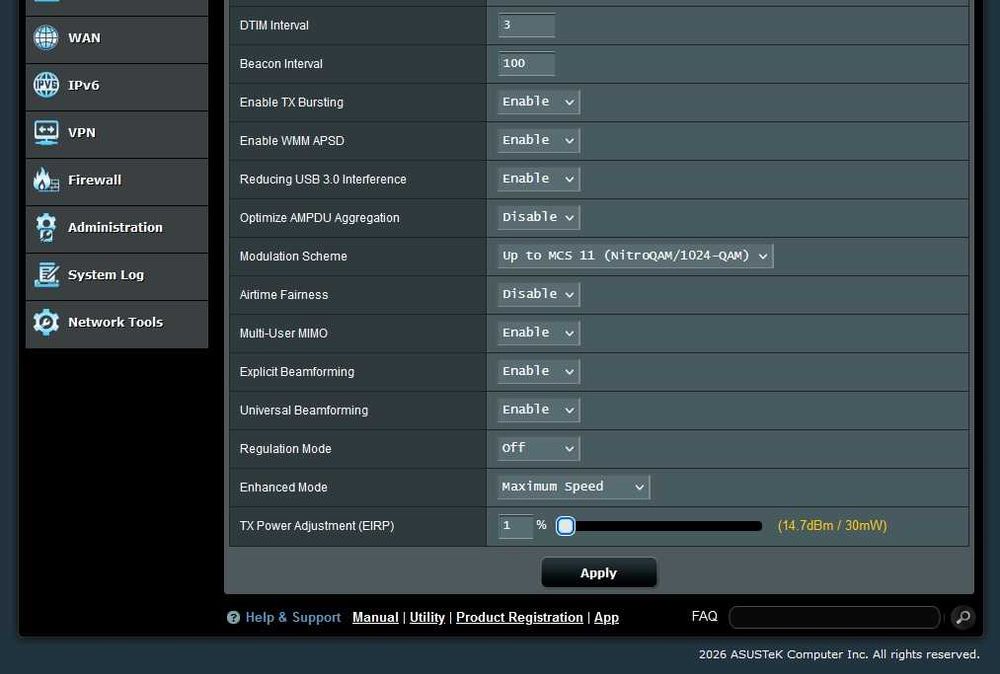Click the Beacon Interval input field
This screenshot has height=674, width=1000.
[526, 63]
